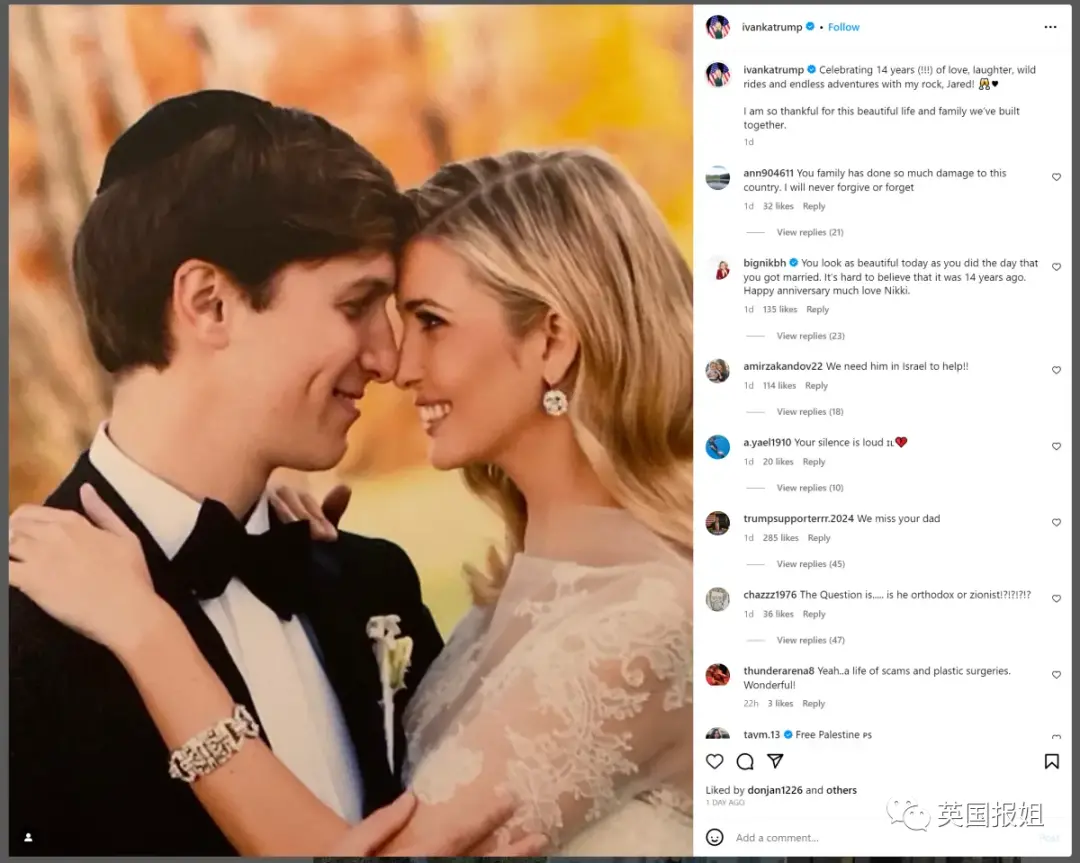Open chazzz1976's profile from username
1080x863 pixels.
tap(770, 595)
